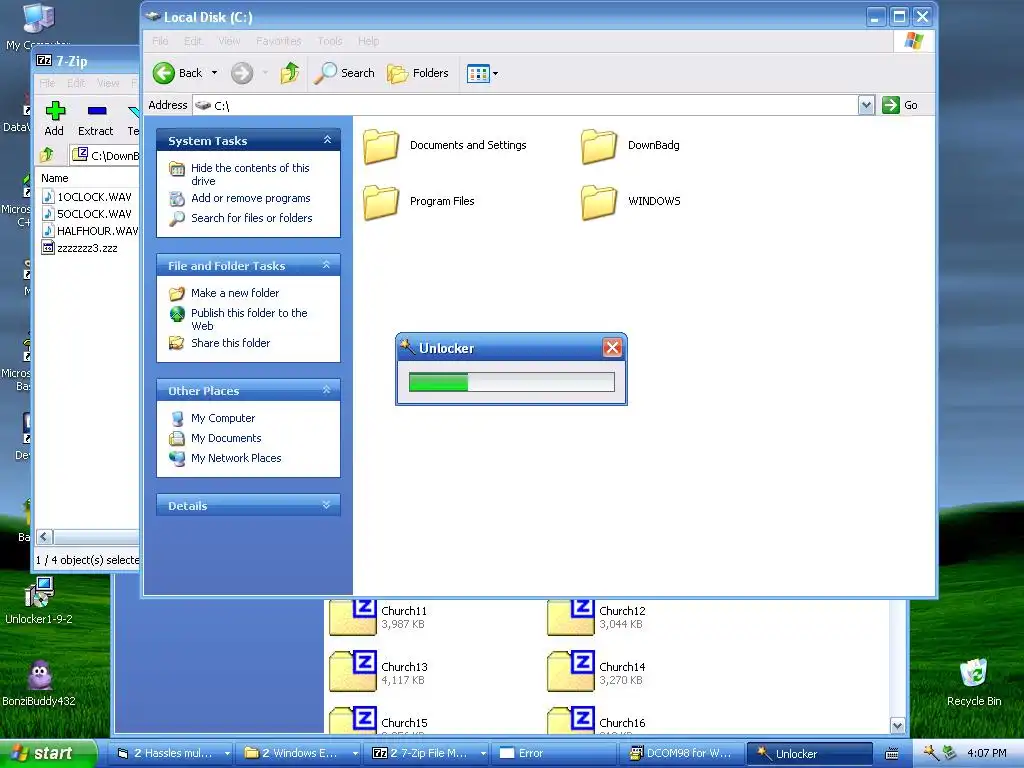Open the Edit menu in 7-Zip

pyautogui.click(x=76, y=83)
